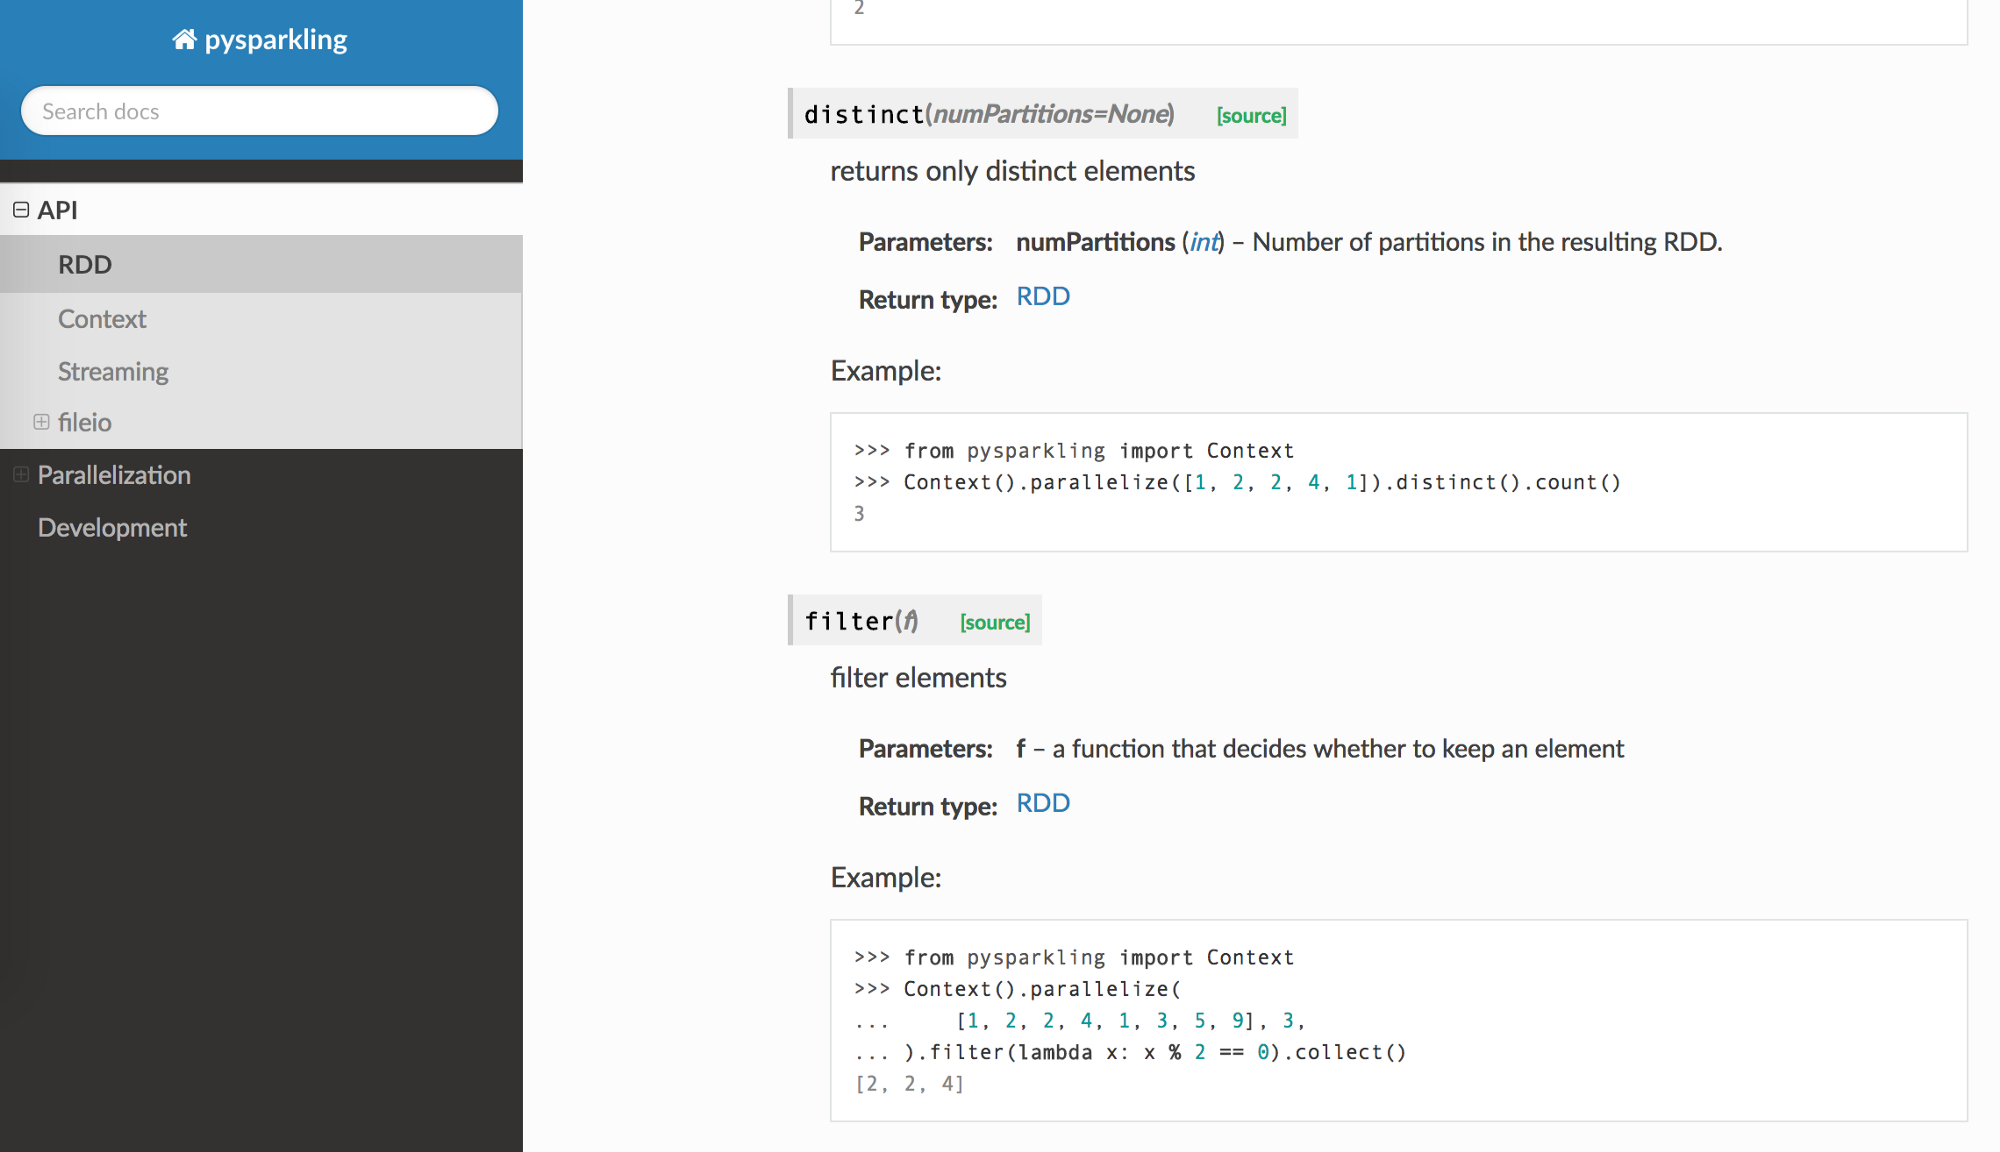2000x1152 pixels.
Task: Click the RDD return type link for filter
Action: [1043, 803]
